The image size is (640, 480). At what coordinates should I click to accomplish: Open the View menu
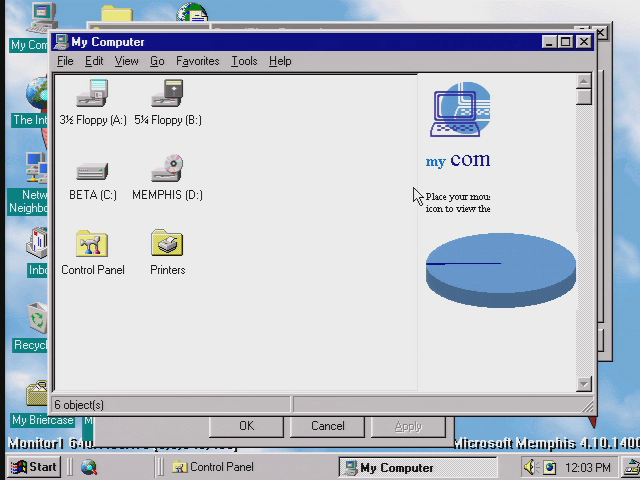click(x=126, y=61)
